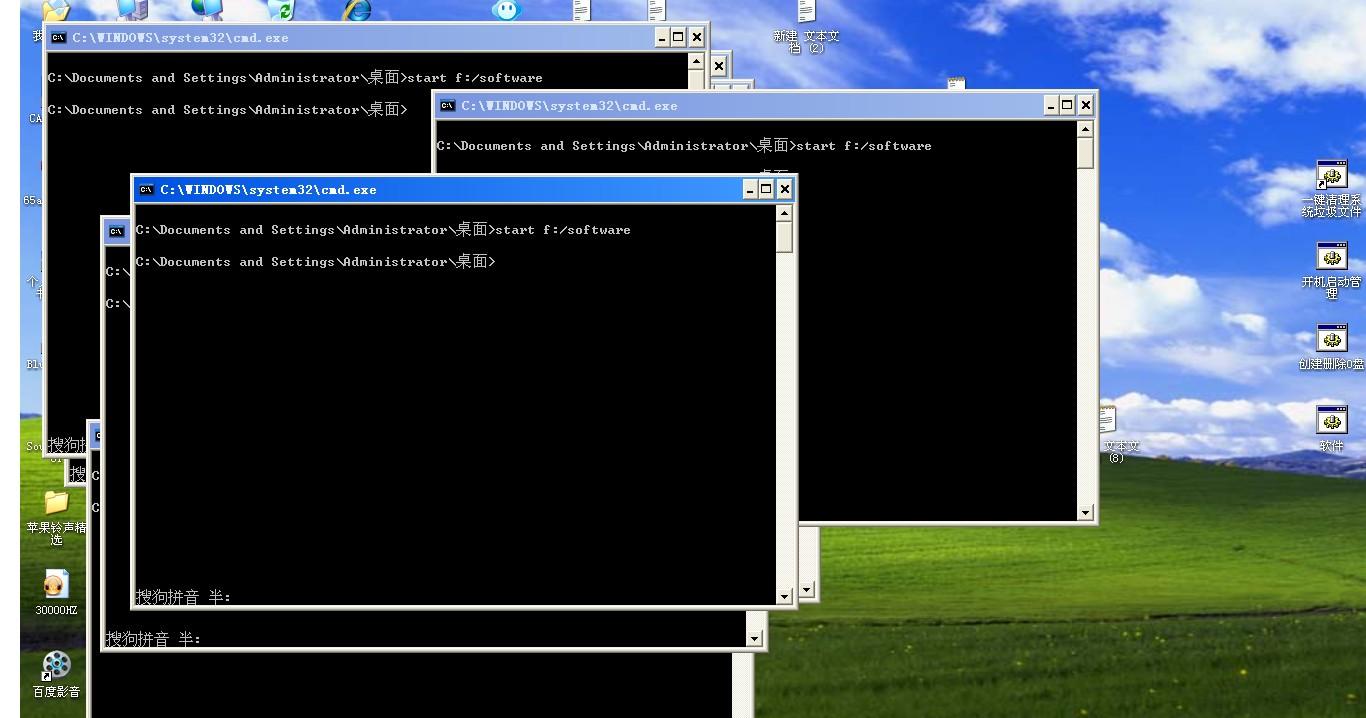Select the 苹果铃声精选 folder icon

(x=56, y=517)
